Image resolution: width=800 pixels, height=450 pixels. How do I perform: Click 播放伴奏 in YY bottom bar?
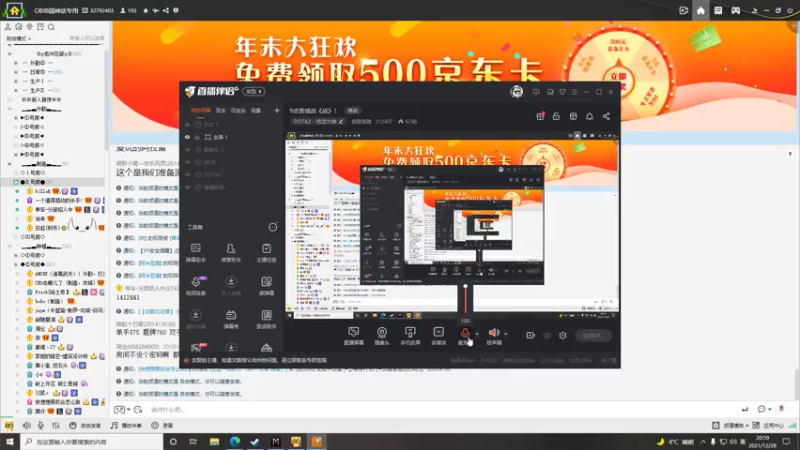tap(127, 425)
